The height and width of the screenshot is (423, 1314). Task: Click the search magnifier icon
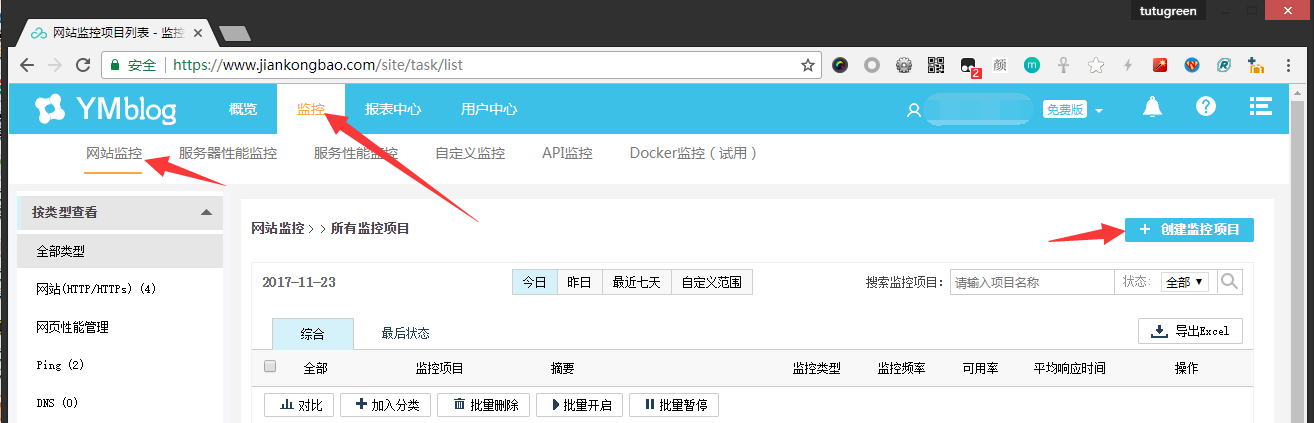[1229, 282]
